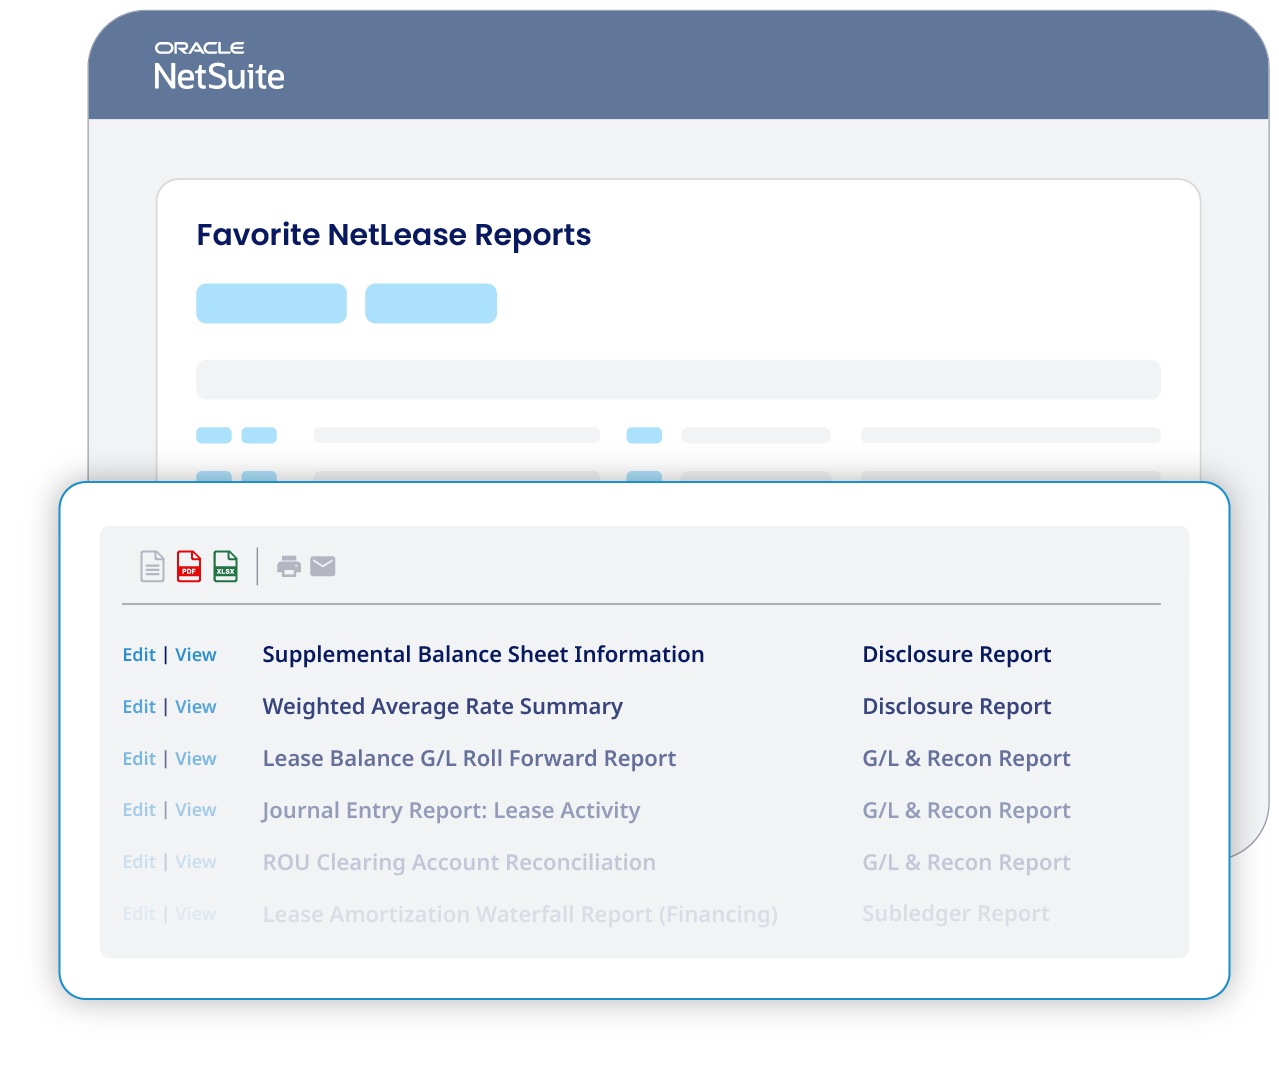Select 'ROU Clearing Account Reconciliation' text

(x=459, y=863)
